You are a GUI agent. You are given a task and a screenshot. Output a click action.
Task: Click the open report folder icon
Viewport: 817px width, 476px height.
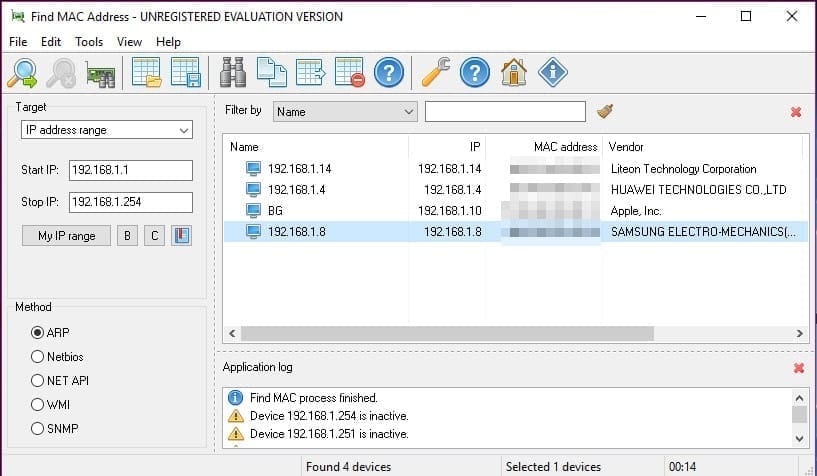[147, 73]
